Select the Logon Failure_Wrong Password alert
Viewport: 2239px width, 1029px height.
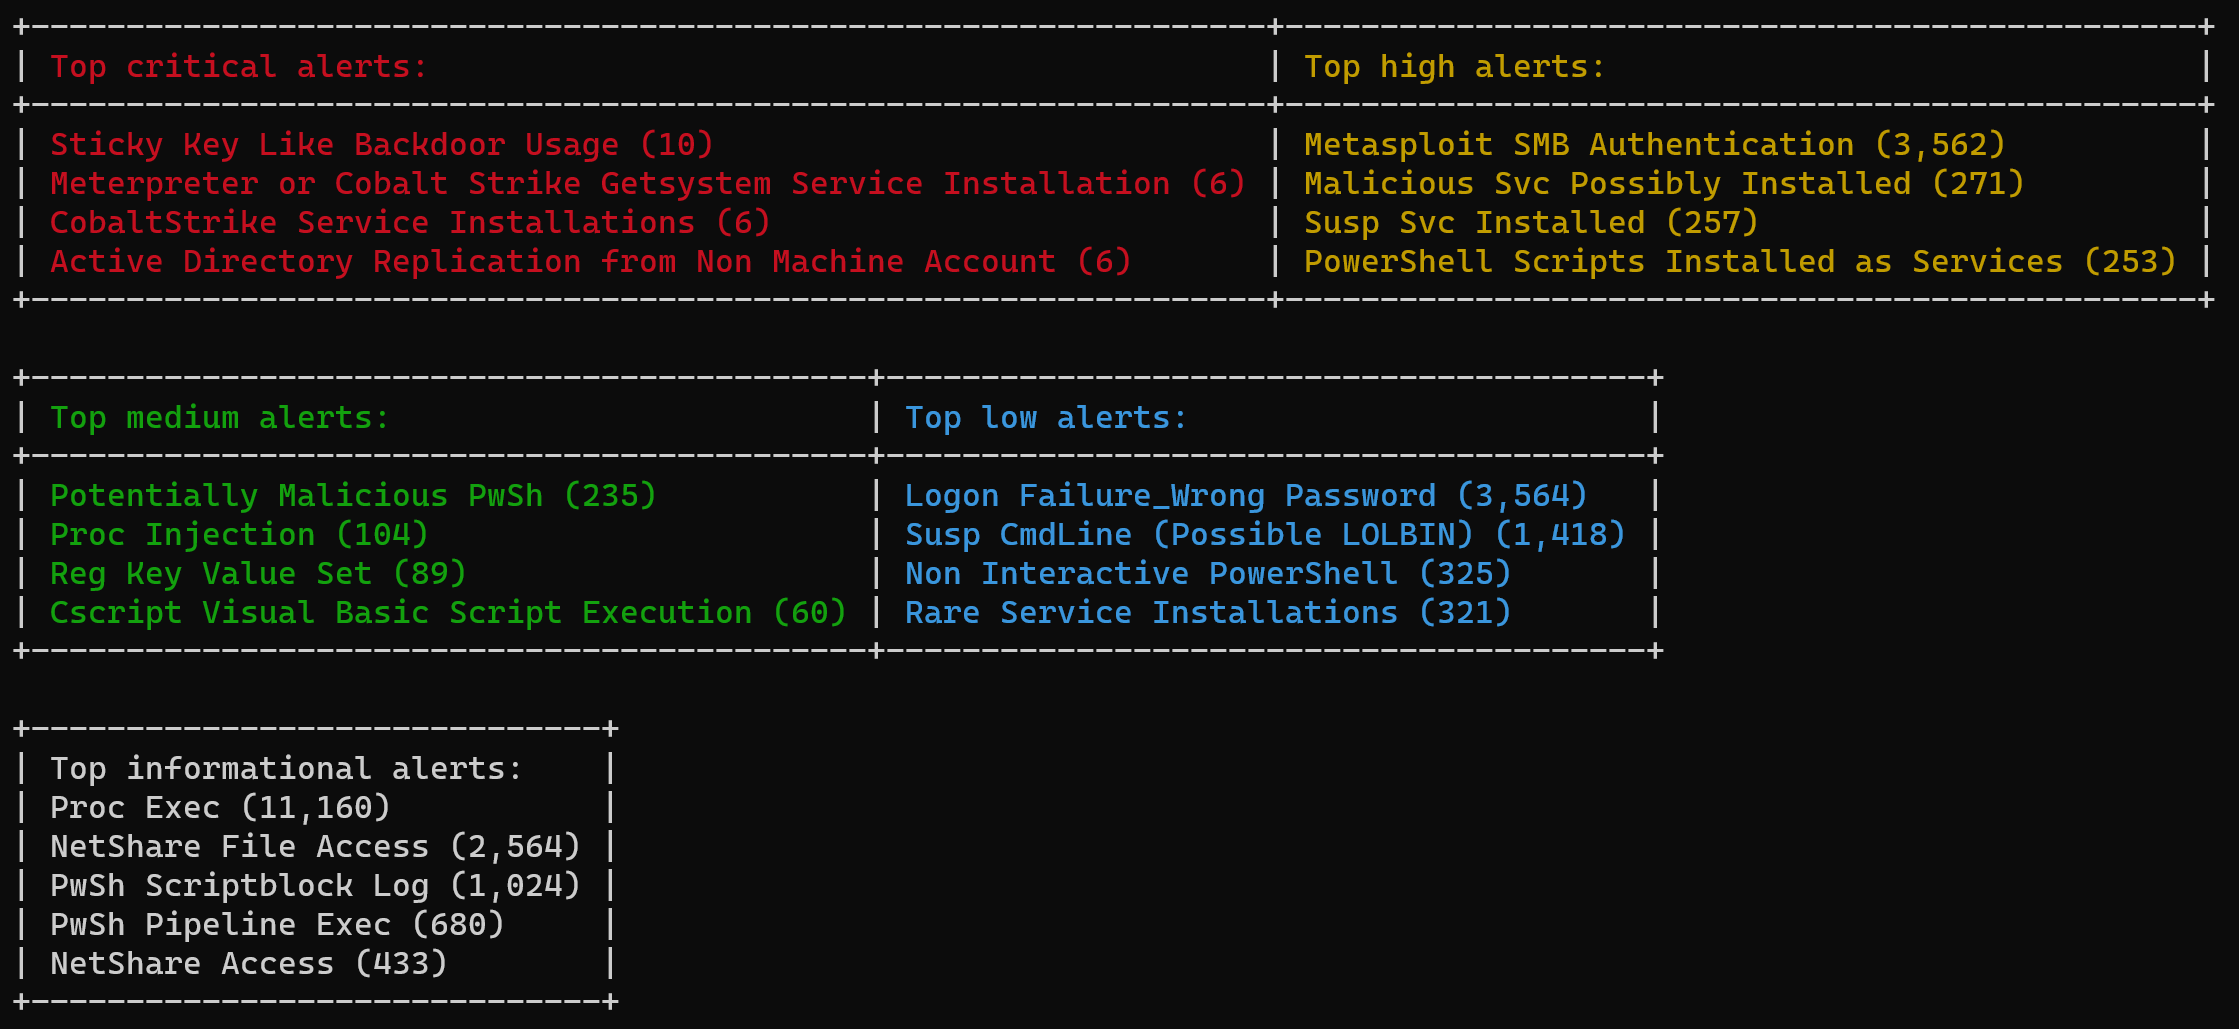coord(1244,494)
